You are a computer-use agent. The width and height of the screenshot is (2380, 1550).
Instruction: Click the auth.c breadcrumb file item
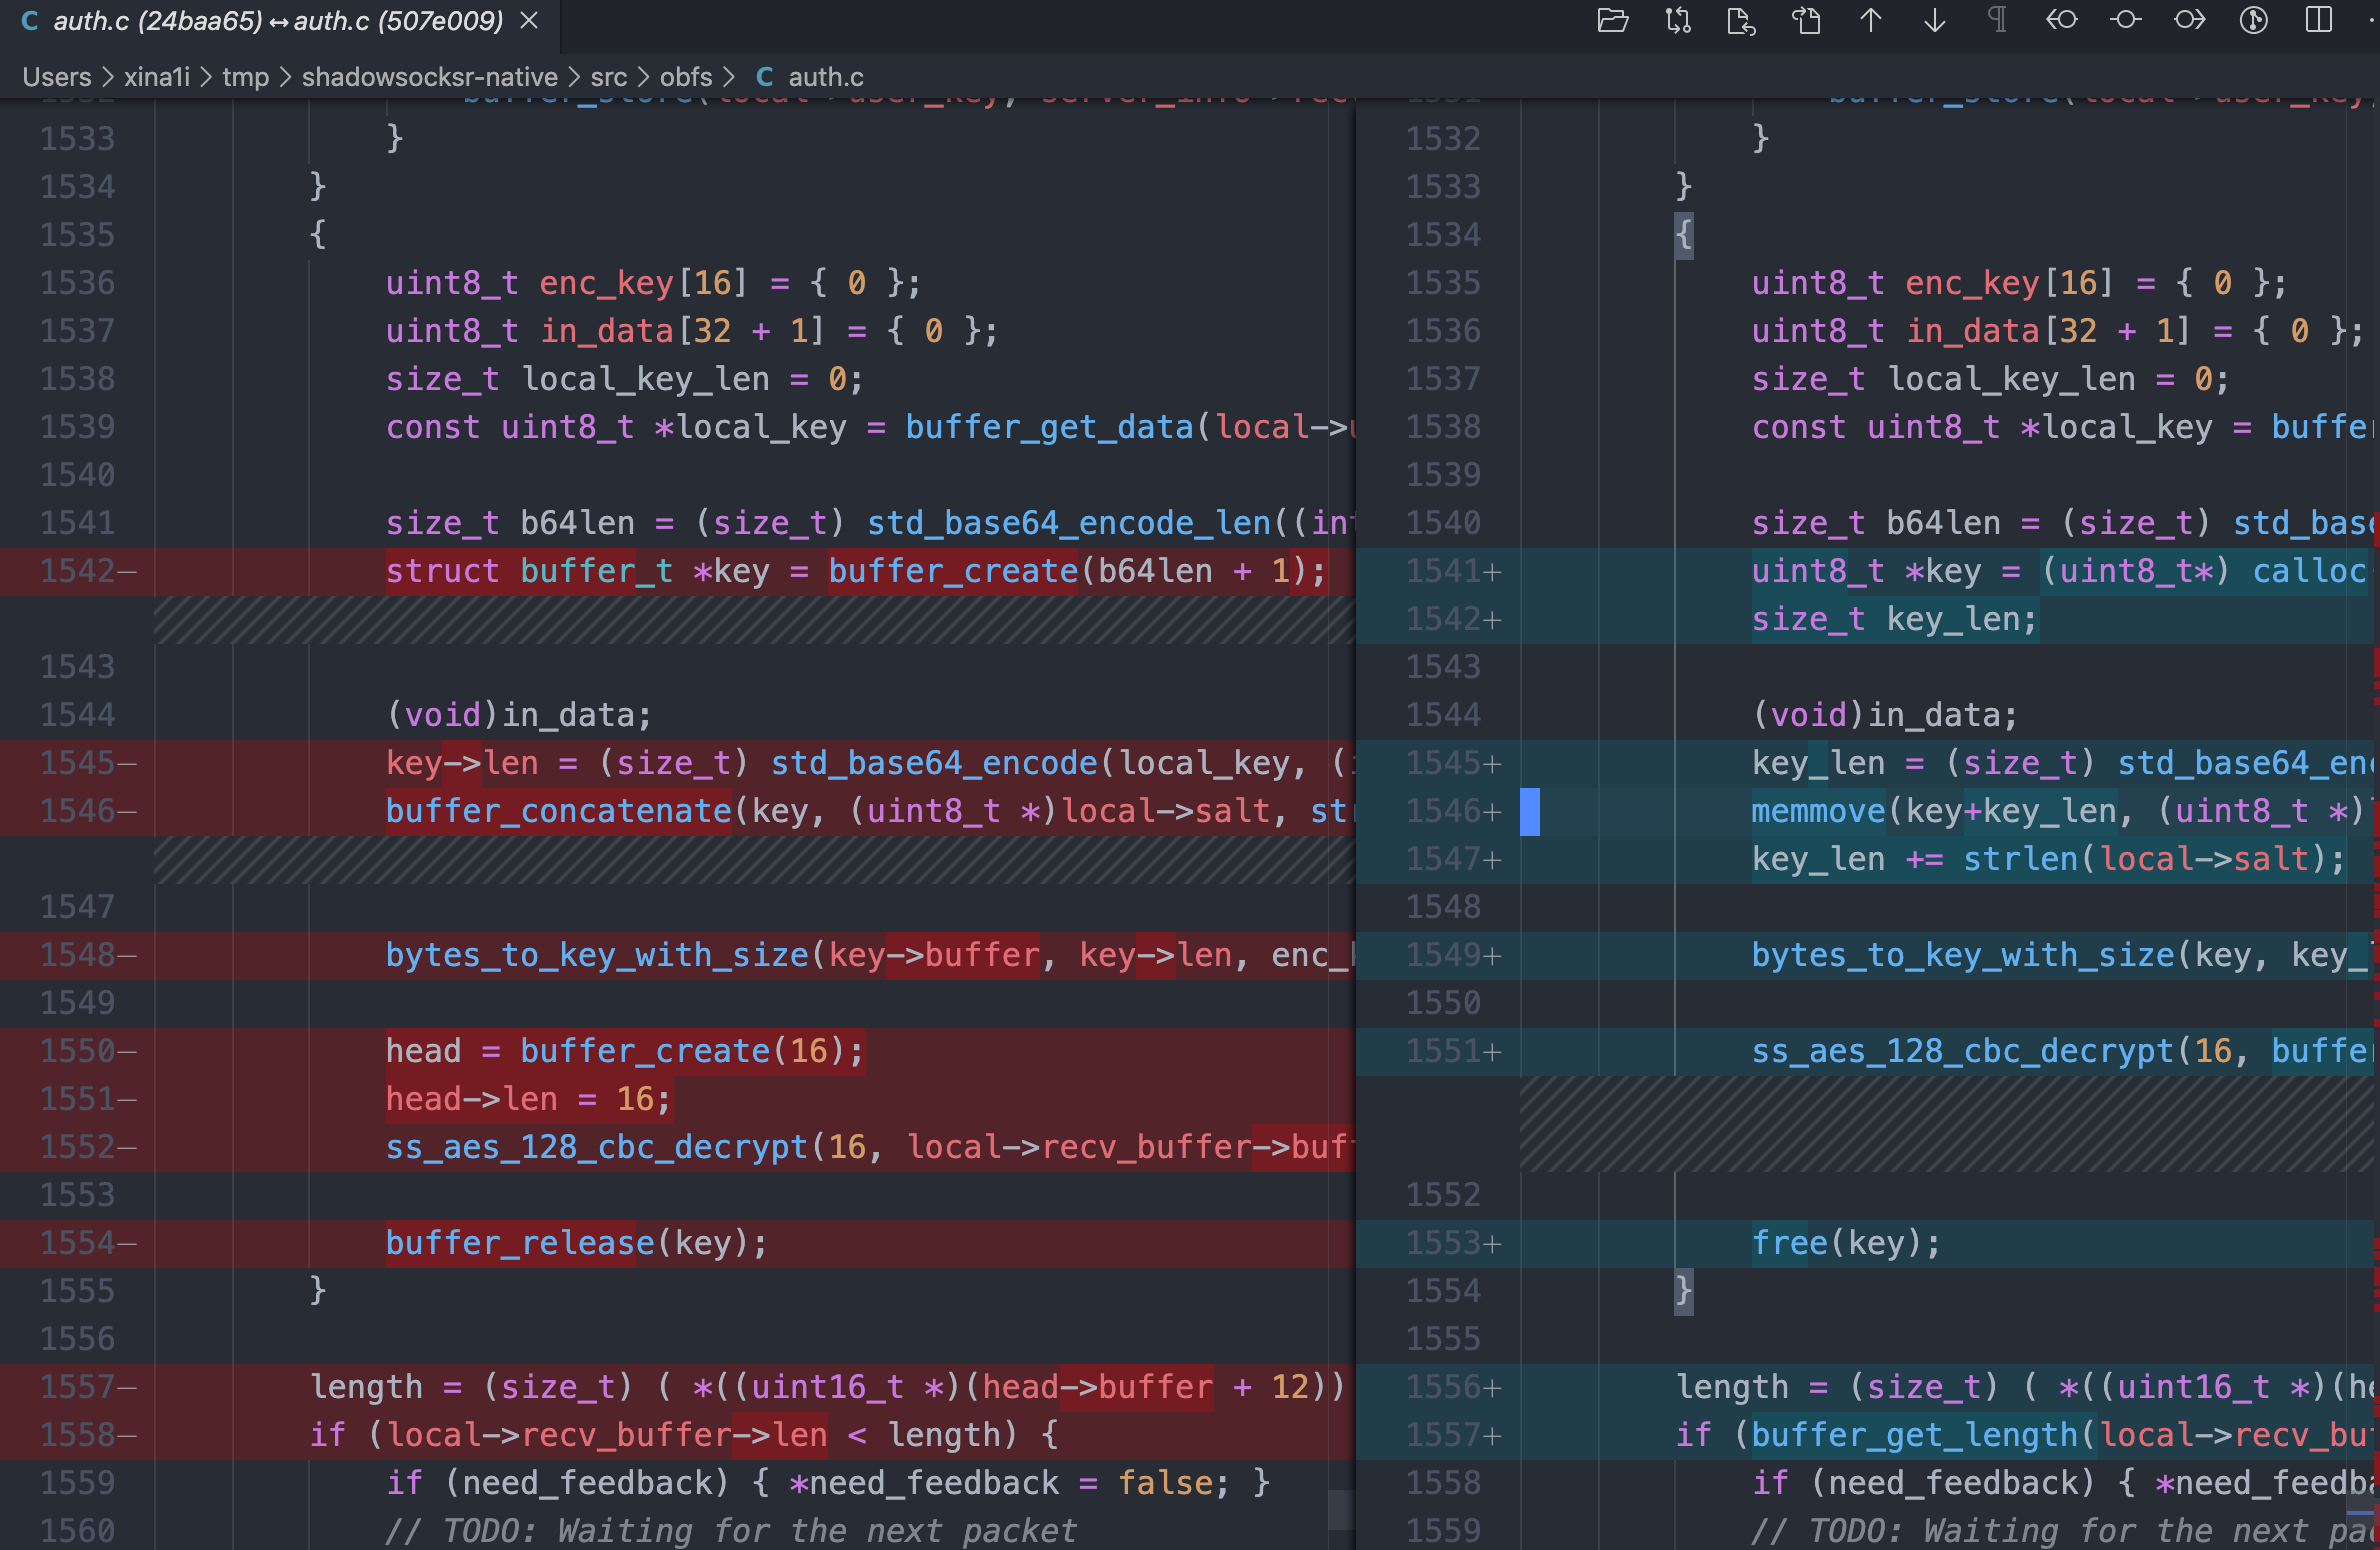pyautogui.click(x=825, y=77)
